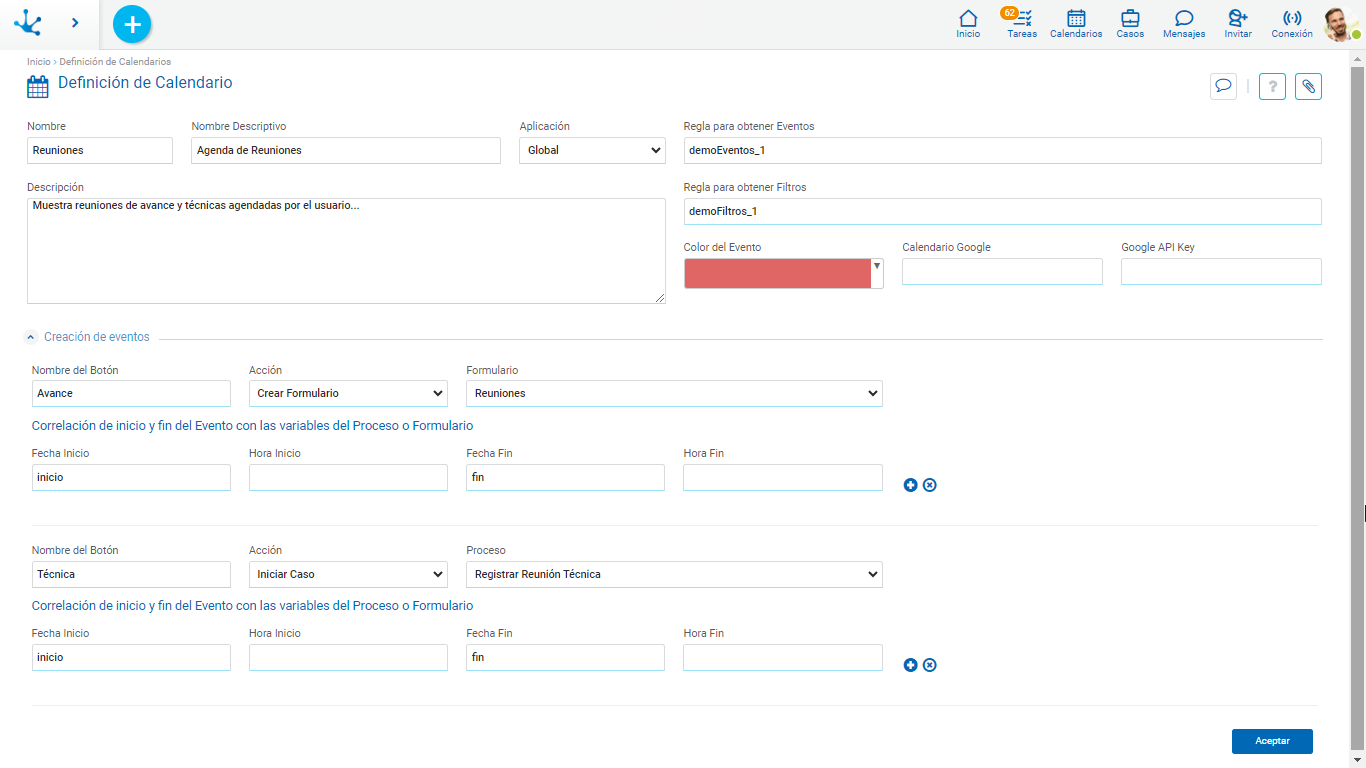Collapse the Creación de eventos section
The image size is (1366, 768).
click(x=31, y=337)
